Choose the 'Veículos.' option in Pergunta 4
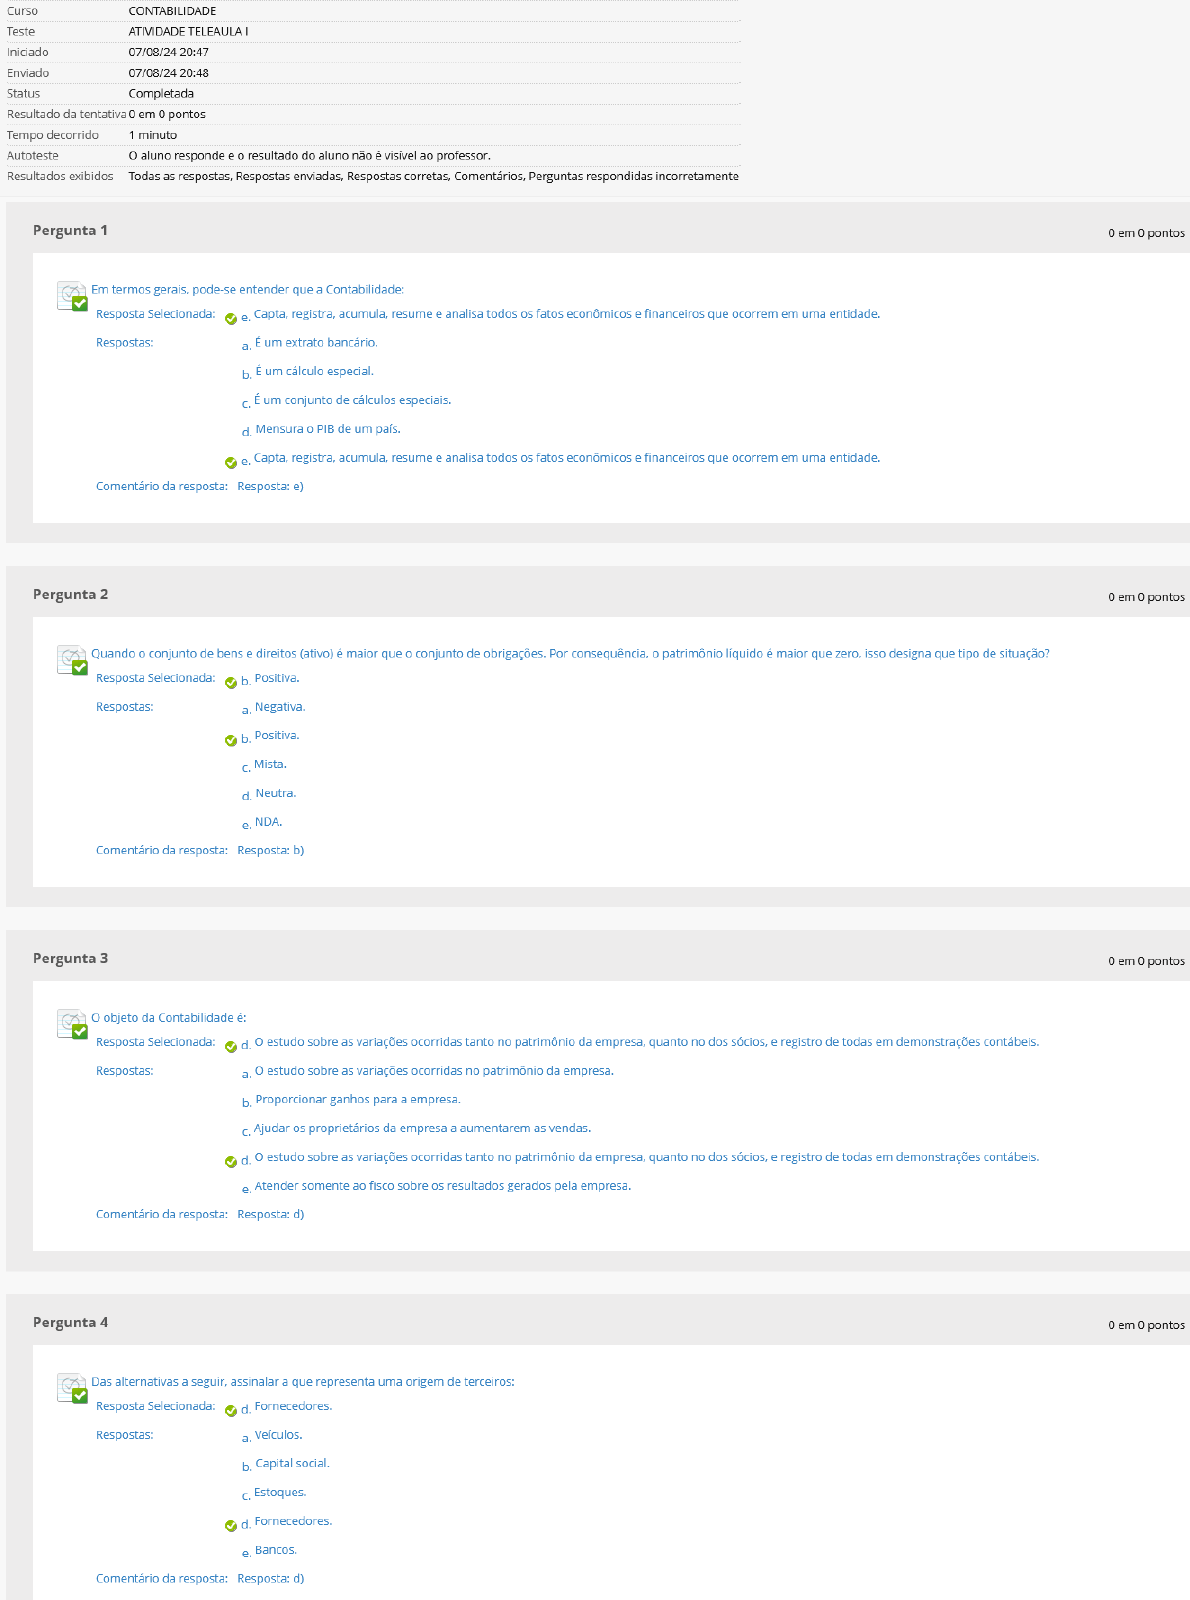Screen dimensions: 1190x1600 coord(278,1435)
